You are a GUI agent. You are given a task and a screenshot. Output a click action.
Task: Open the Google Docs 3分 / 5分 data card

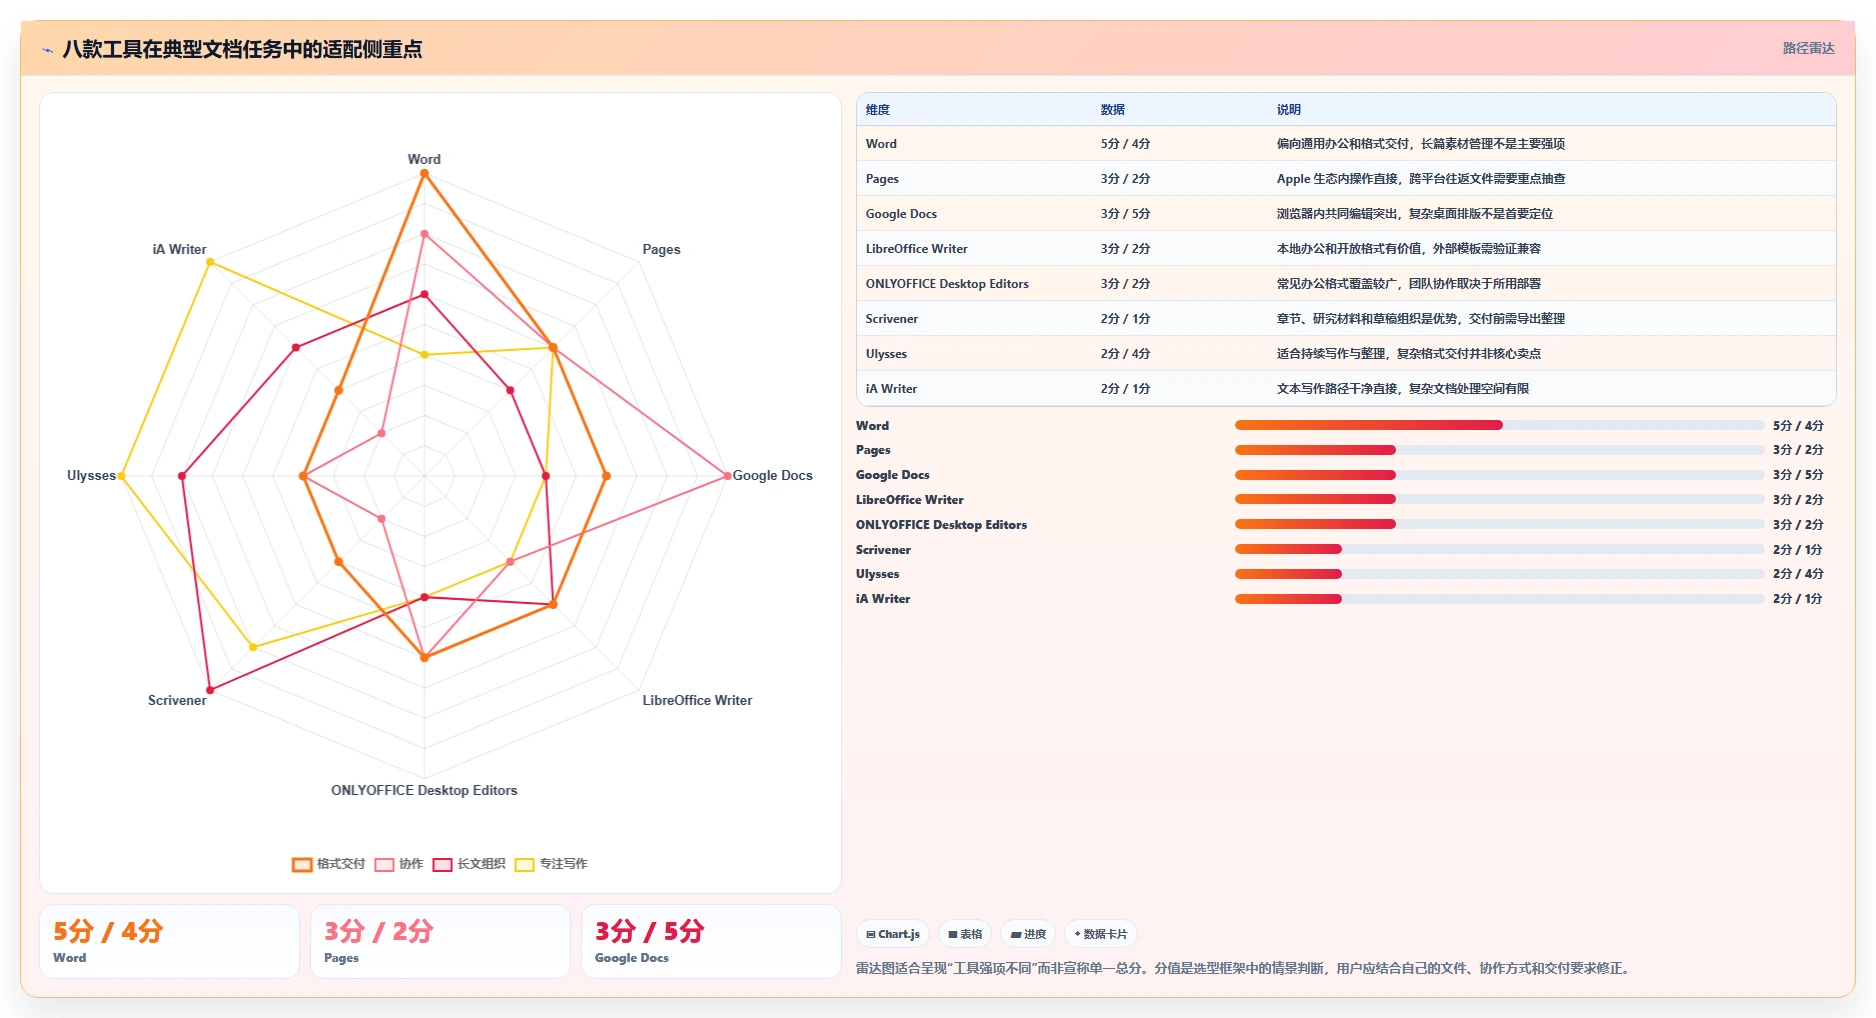click(711, 942)
